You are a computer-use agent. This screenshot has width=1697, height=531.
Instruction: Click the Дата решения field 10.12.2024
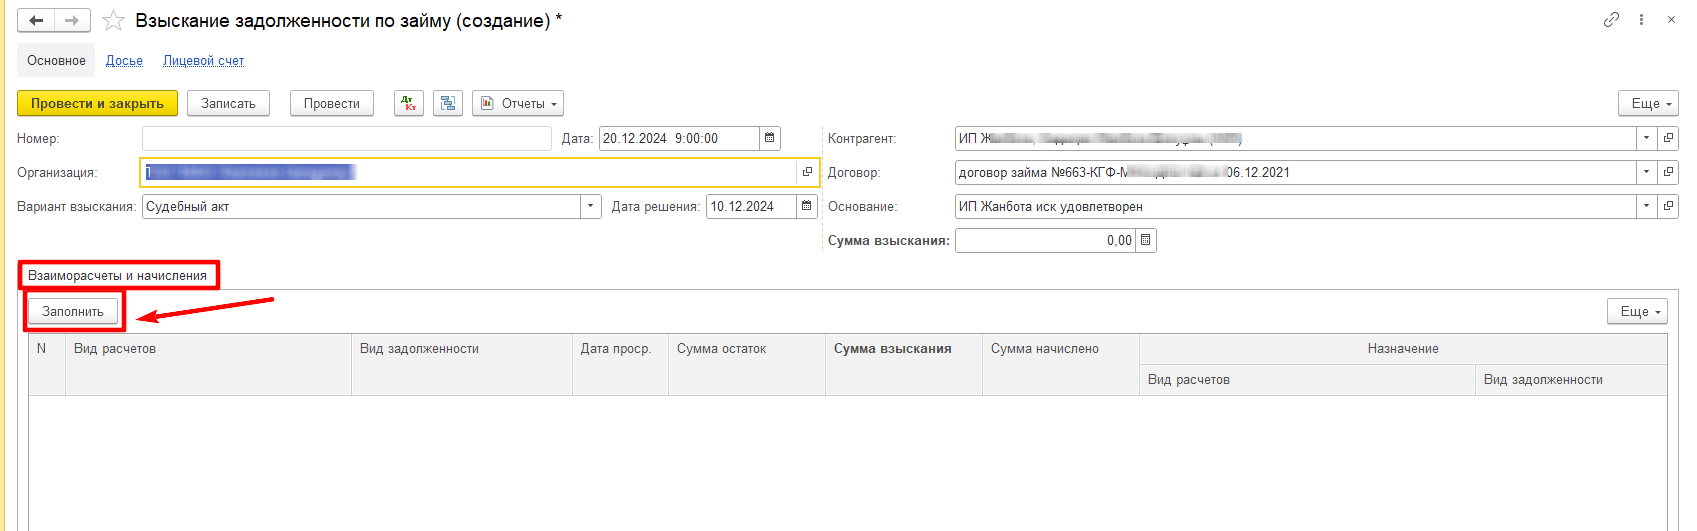752,206
